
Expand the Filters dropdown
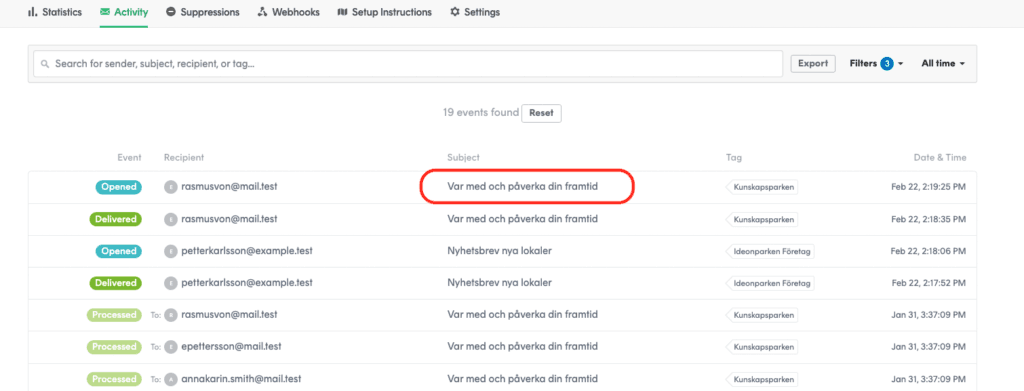click(876, 63)
